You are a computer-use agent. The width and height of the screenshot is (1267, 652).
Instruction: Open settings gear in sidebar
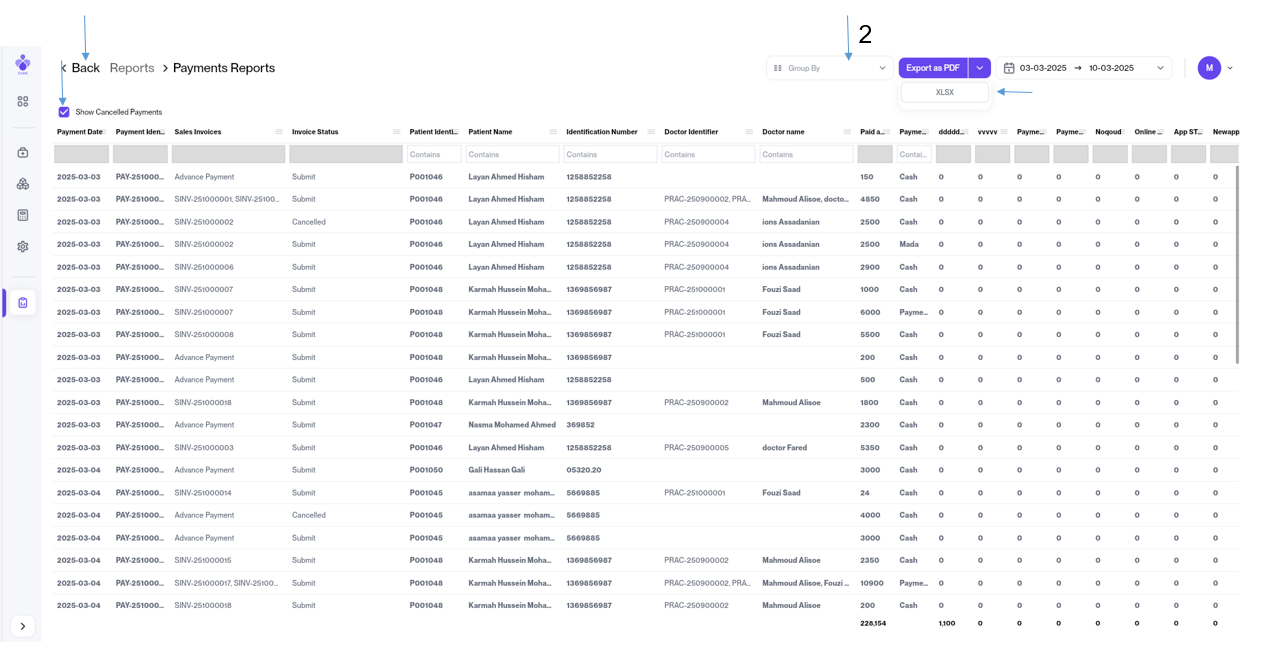coord(22,246)
